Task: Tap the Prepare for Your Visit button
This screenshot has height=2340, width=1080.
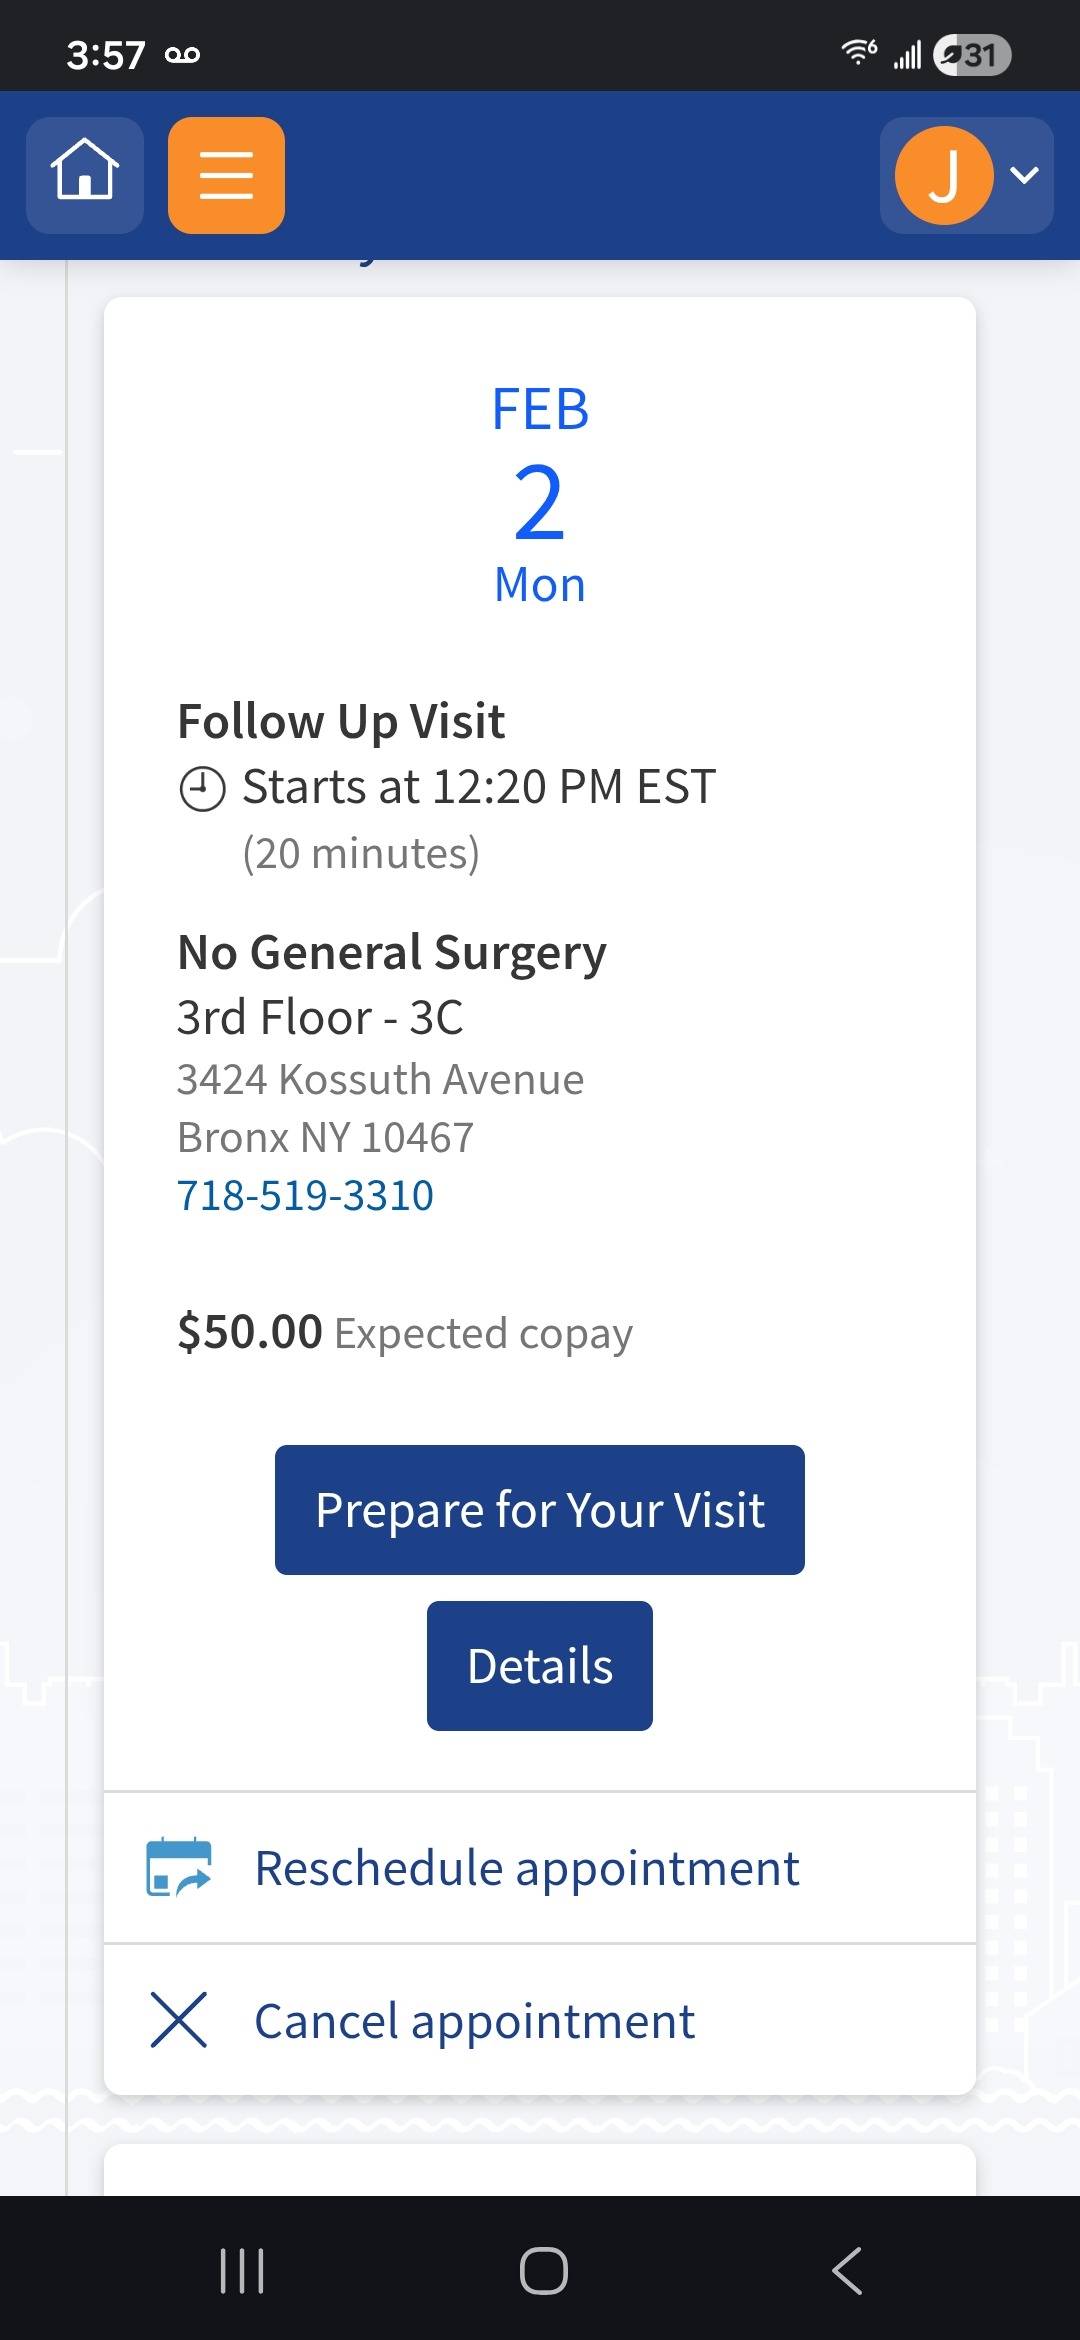Action: [x=540, y=1510]
